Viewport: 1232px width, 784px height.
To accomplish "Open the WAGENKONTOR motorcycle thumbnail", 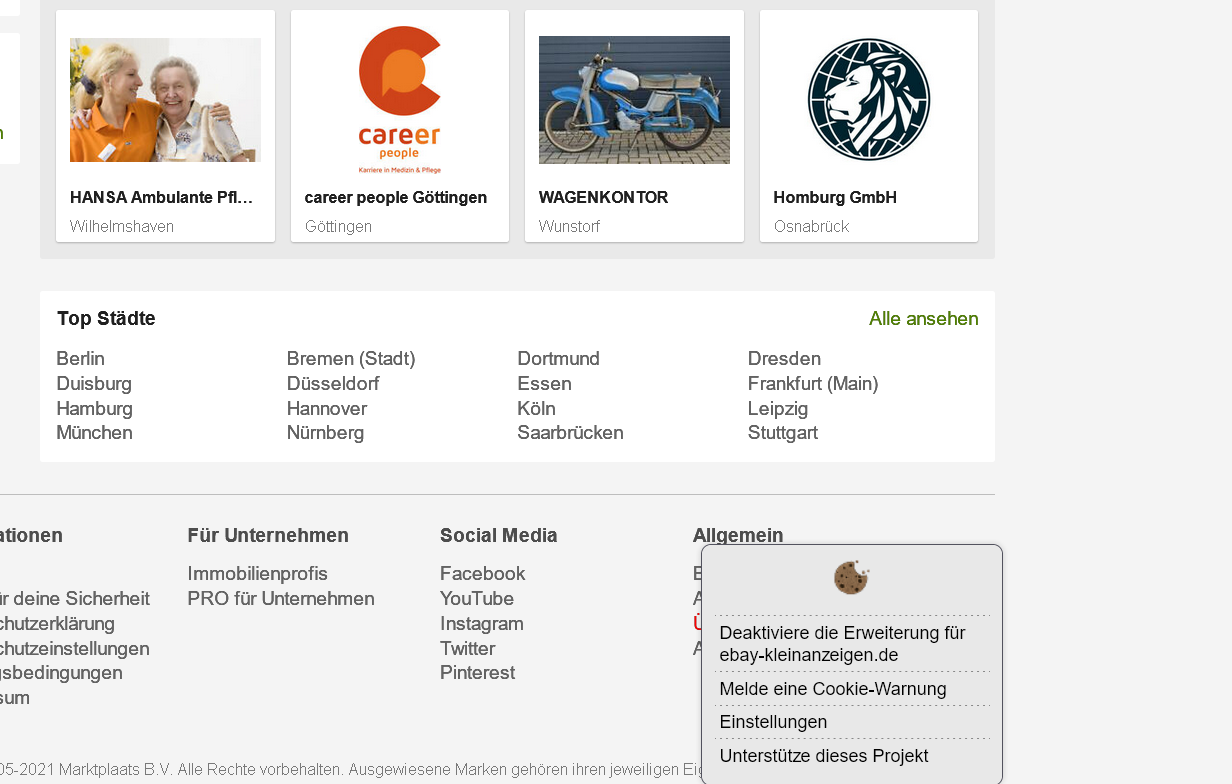I will pyautogui.click(x=634, y=100).
